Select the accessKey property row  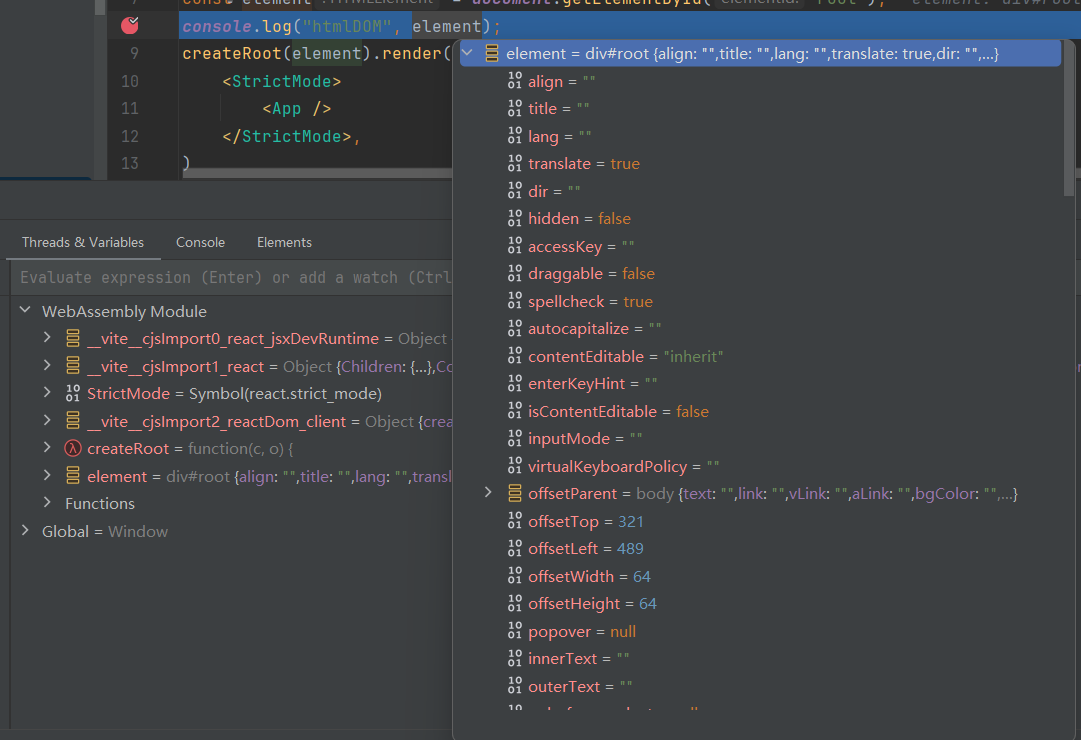click(x=758, y=246)
